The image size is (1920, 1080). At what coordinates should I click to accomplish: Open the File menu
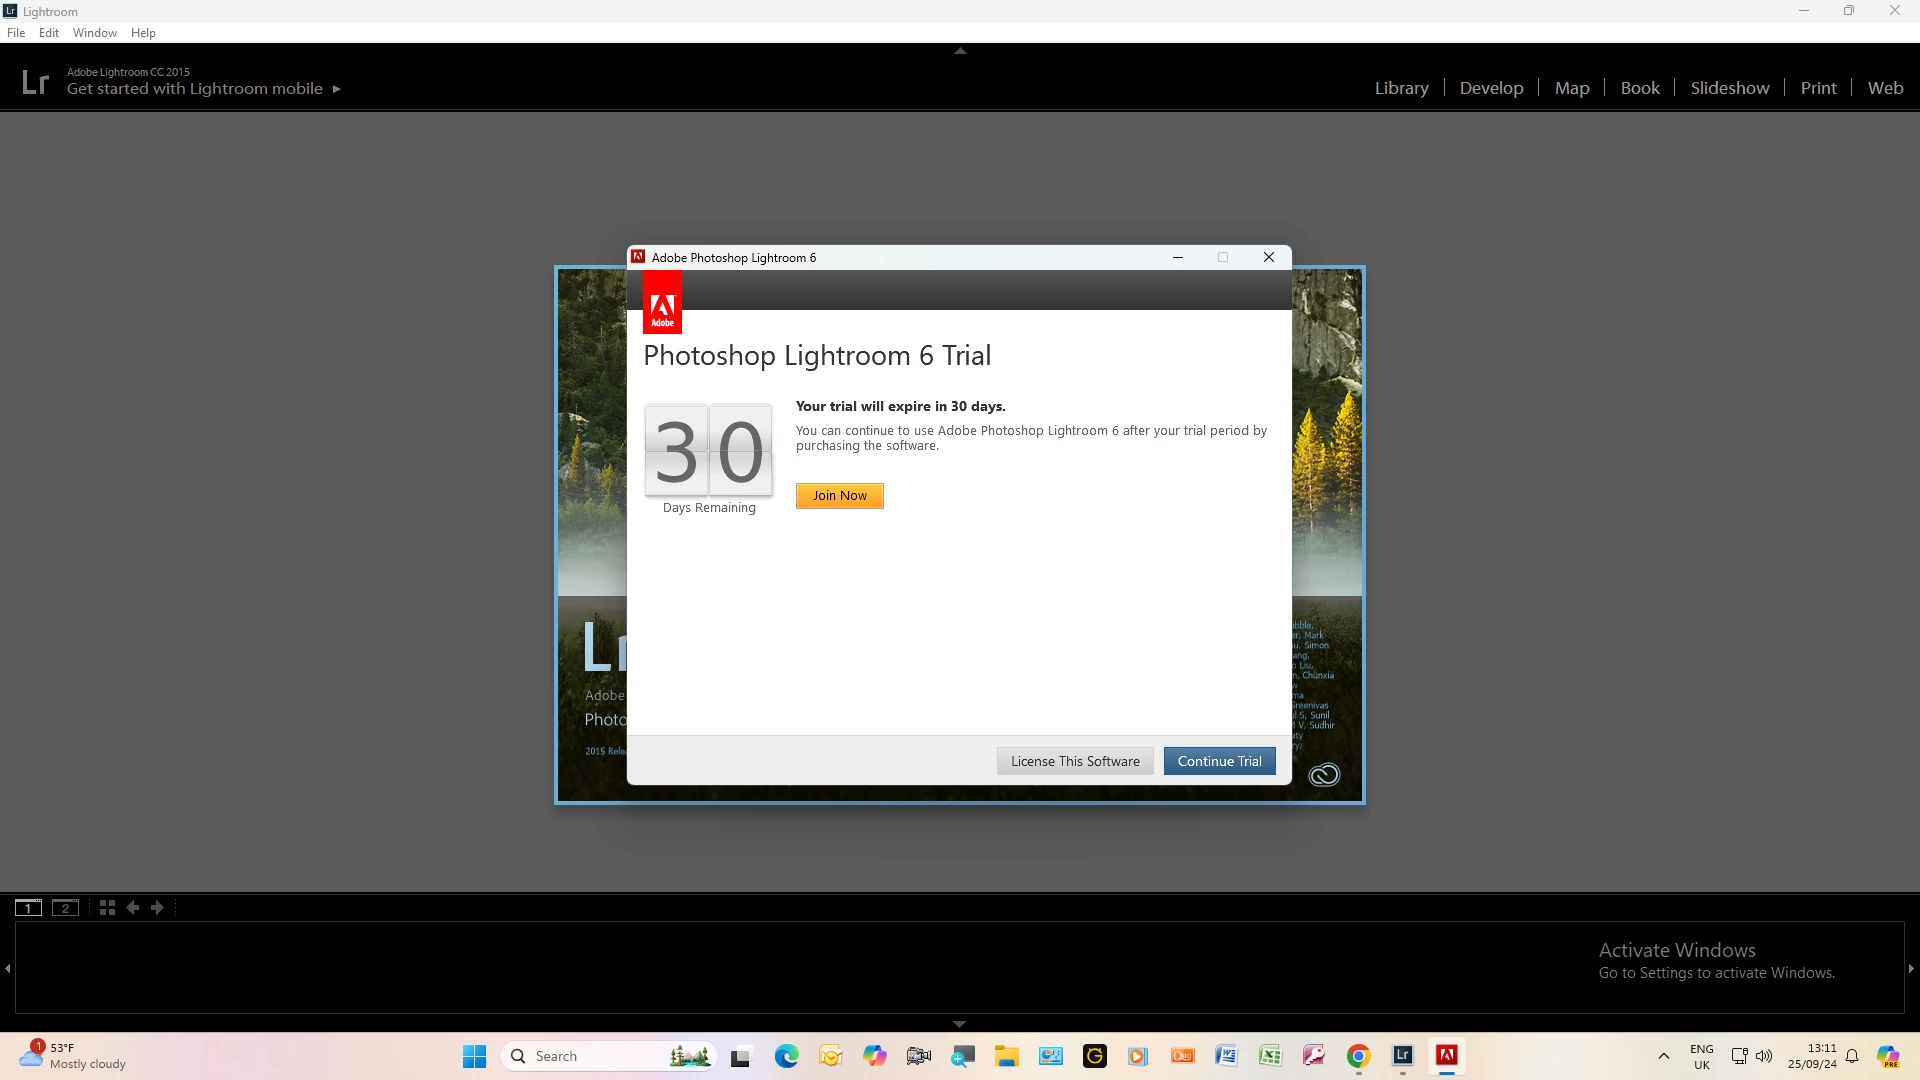pyautogui.click(x=16, y=33)
